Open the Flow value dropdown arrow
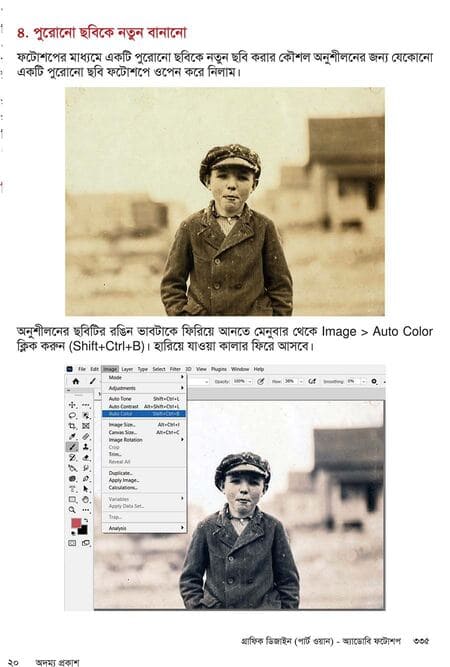 (x=301, y=382)
